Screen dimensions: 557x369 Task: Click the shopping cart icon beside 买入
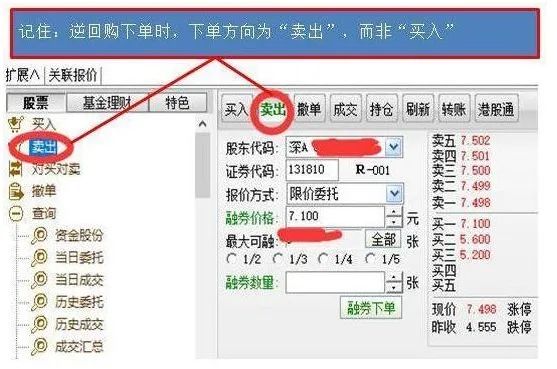click(16, 124)
